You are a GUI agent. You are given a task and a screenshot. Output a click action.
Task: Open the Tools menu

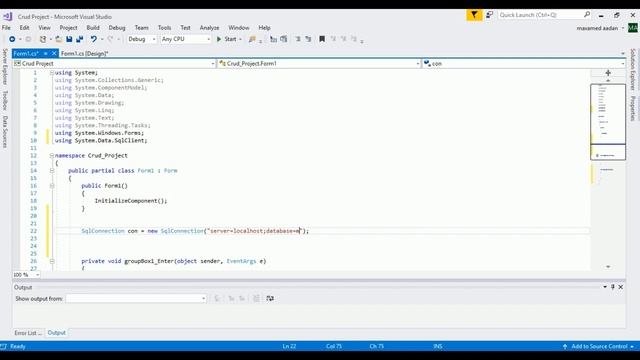(164, 28)
